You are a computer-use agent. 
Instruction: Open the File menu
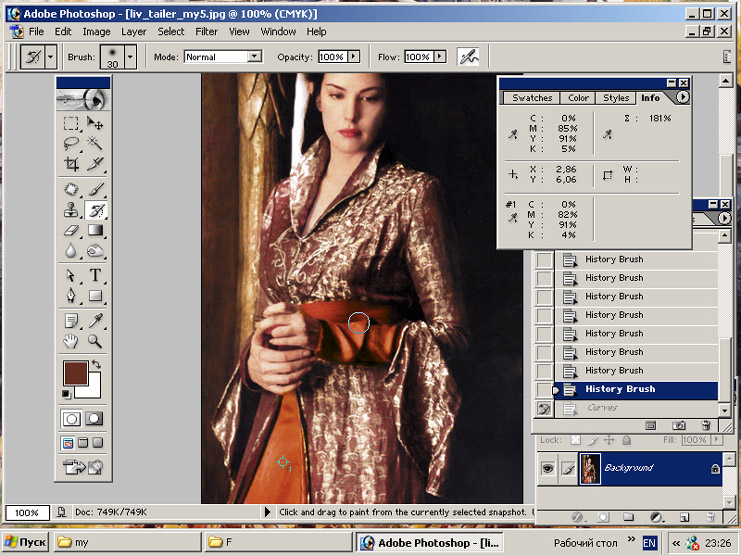(36, 32)
